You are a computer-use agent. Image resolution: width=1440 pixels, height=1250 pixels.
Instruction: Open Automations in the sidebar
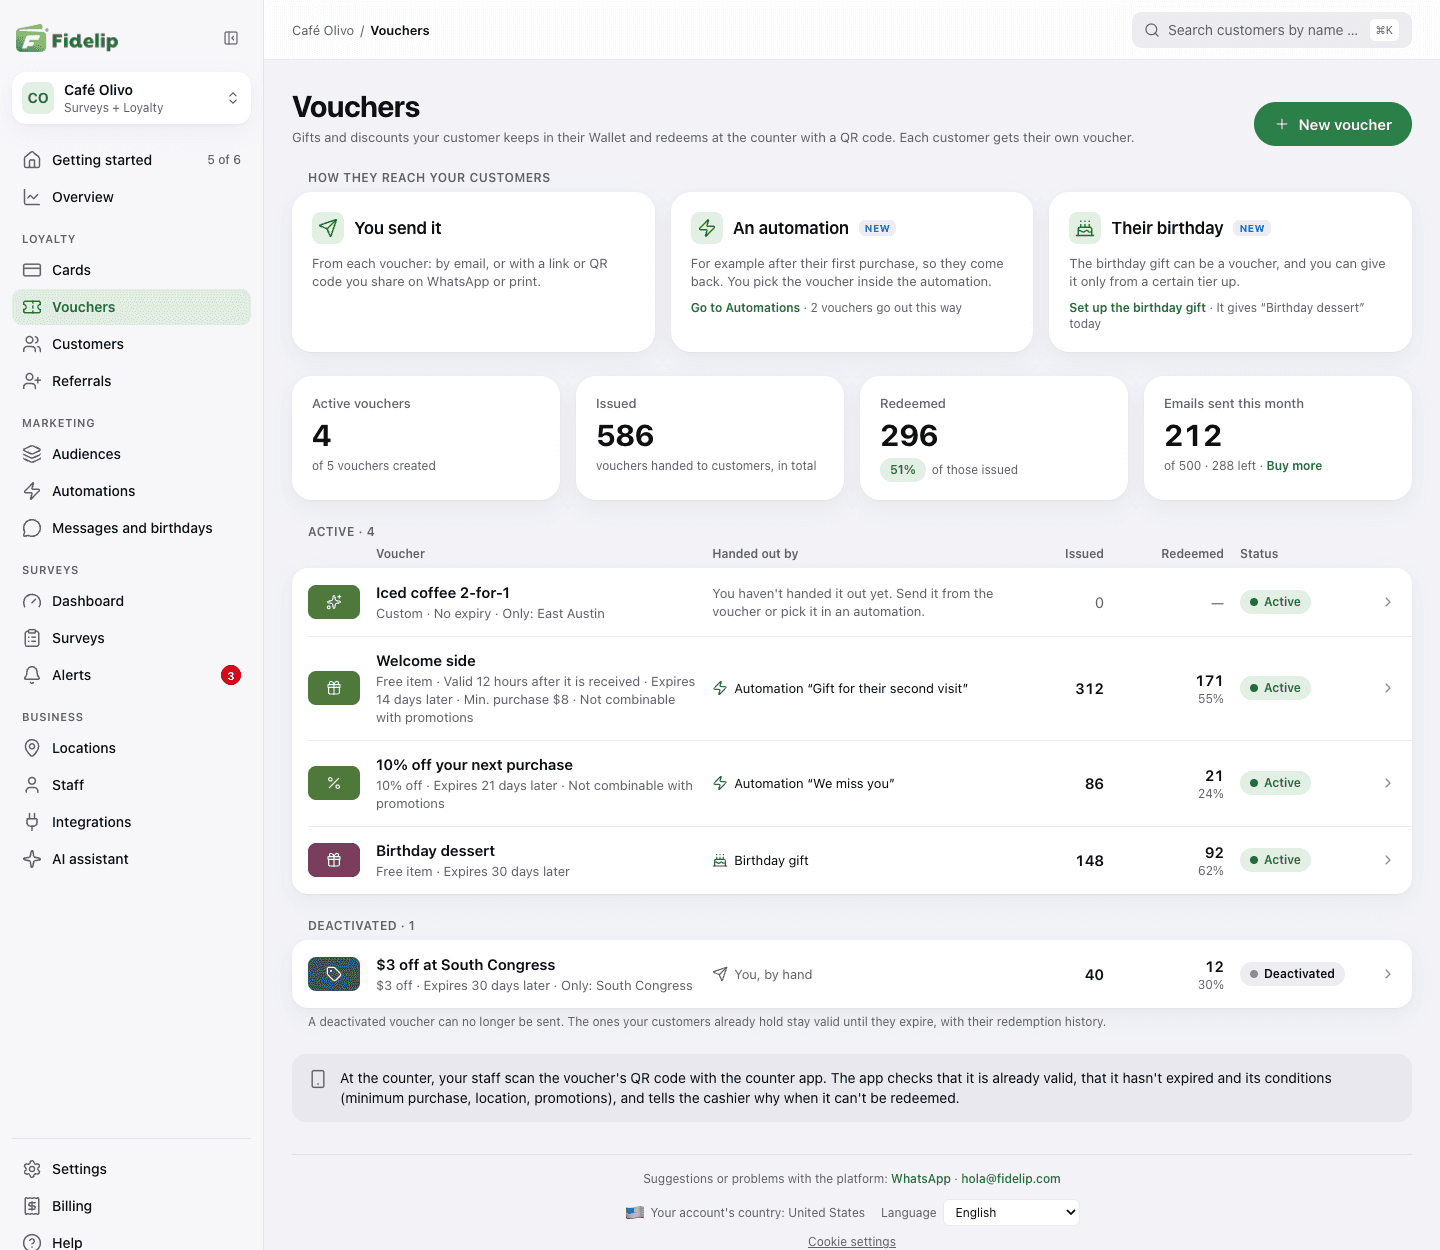click(x=131, y=491)
